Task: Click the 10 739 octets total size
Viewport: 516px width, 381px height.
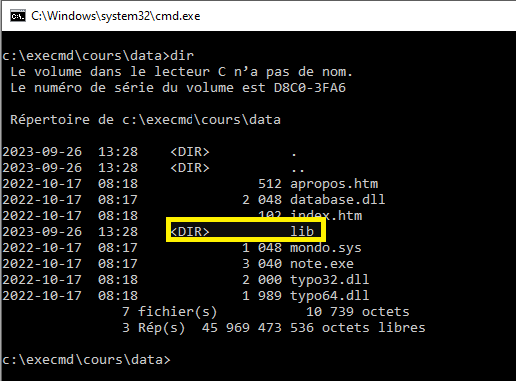Action: (x=358, y=312)
